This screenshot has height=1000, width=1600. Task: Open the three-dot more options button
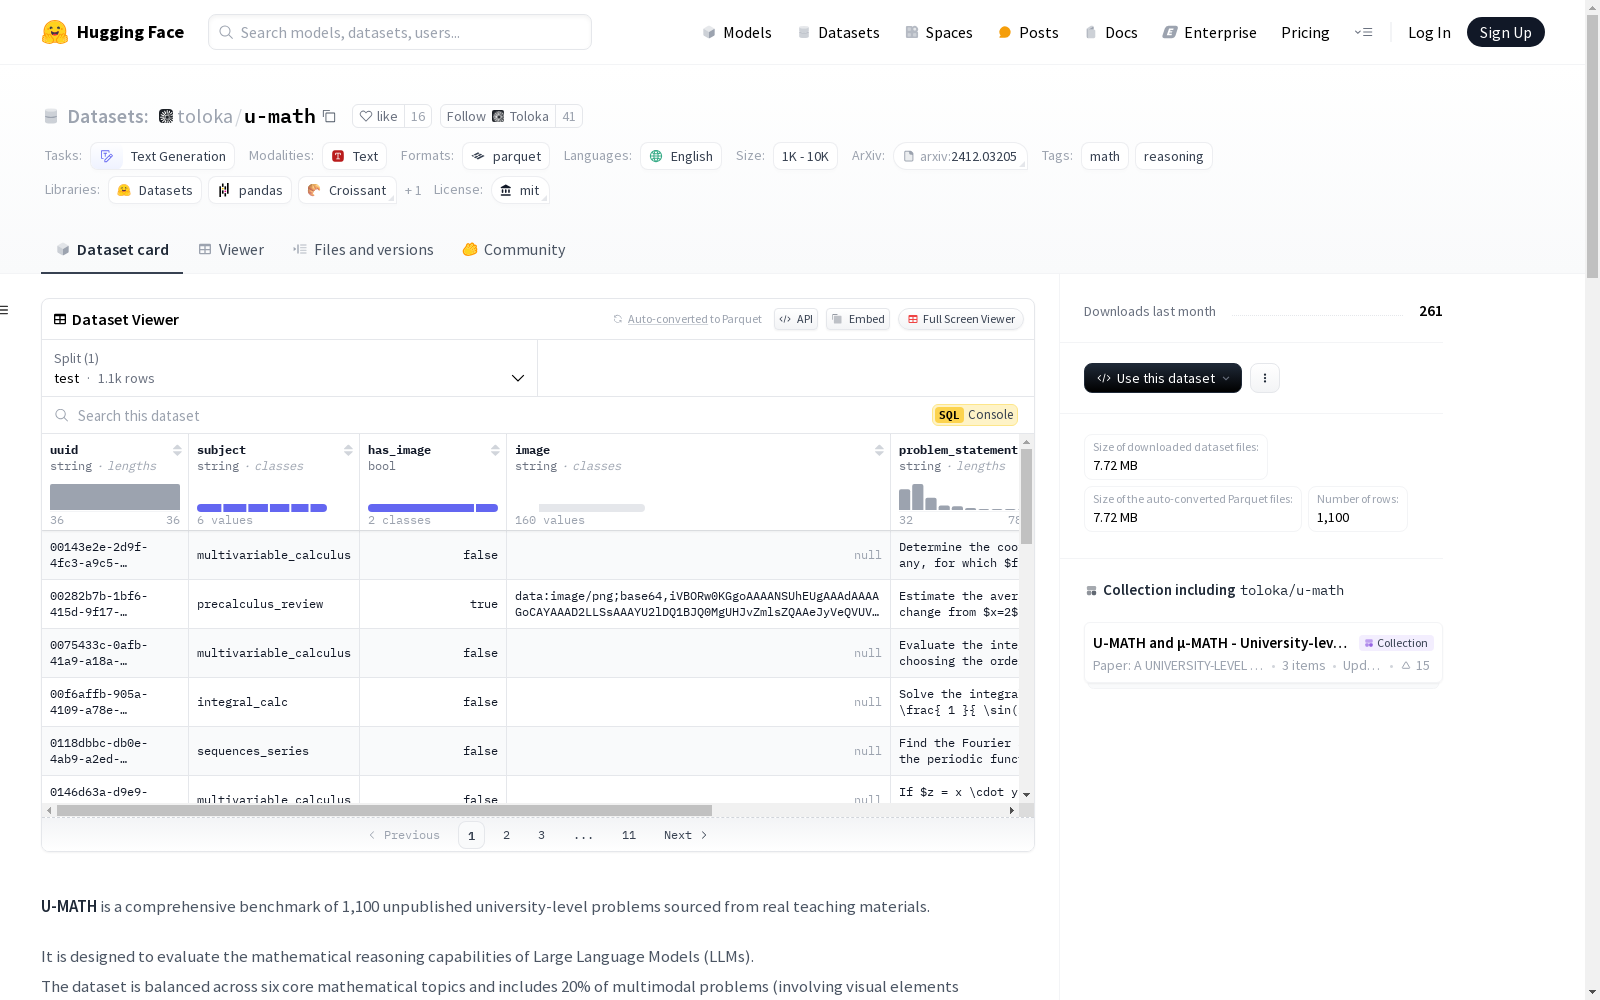1264,378
